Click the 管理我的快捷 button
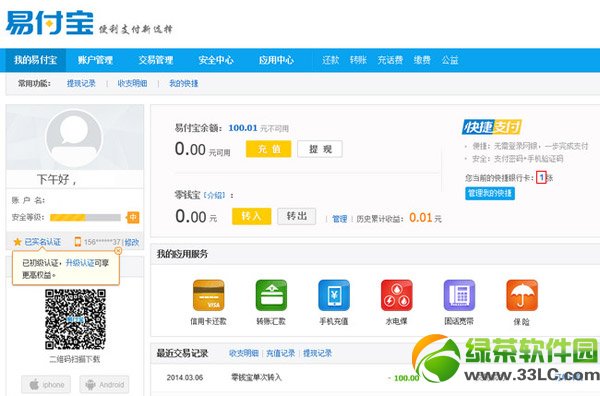Screen dimensions: 600x396 pos(490,193)
